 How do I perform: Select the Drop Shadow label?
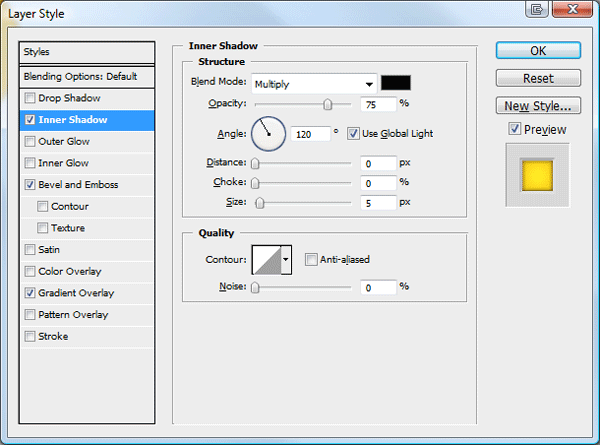69,98
